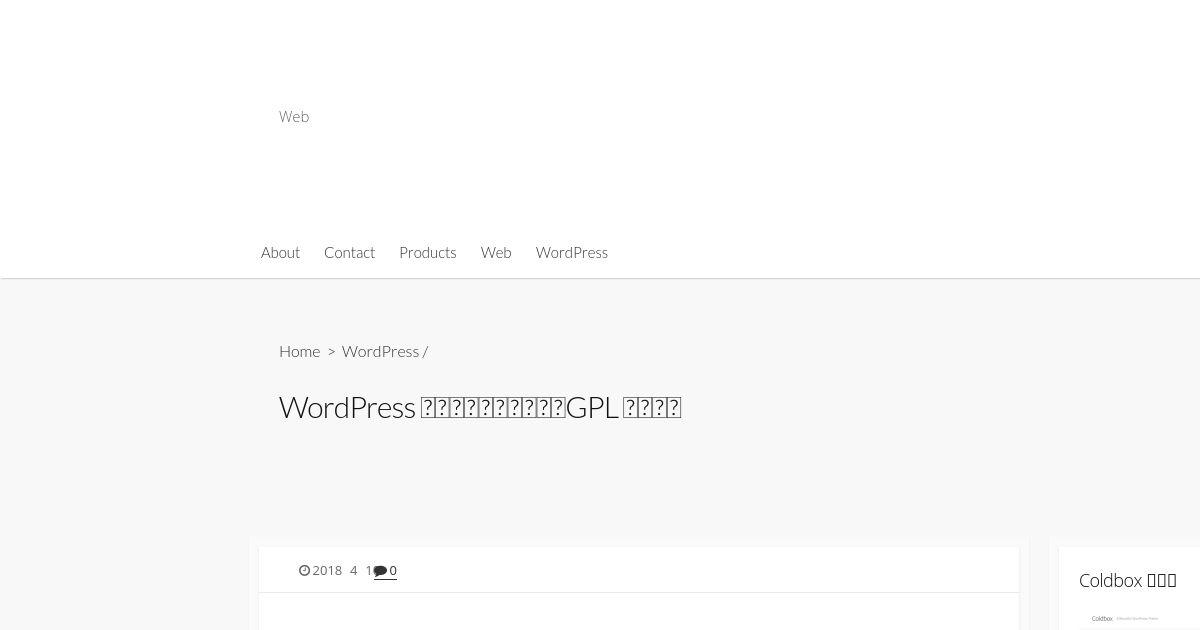This screenshot has height=630, width=1200.
Task: Click the Coldbox sidebar widget heading
Action: coord(1127,580)
